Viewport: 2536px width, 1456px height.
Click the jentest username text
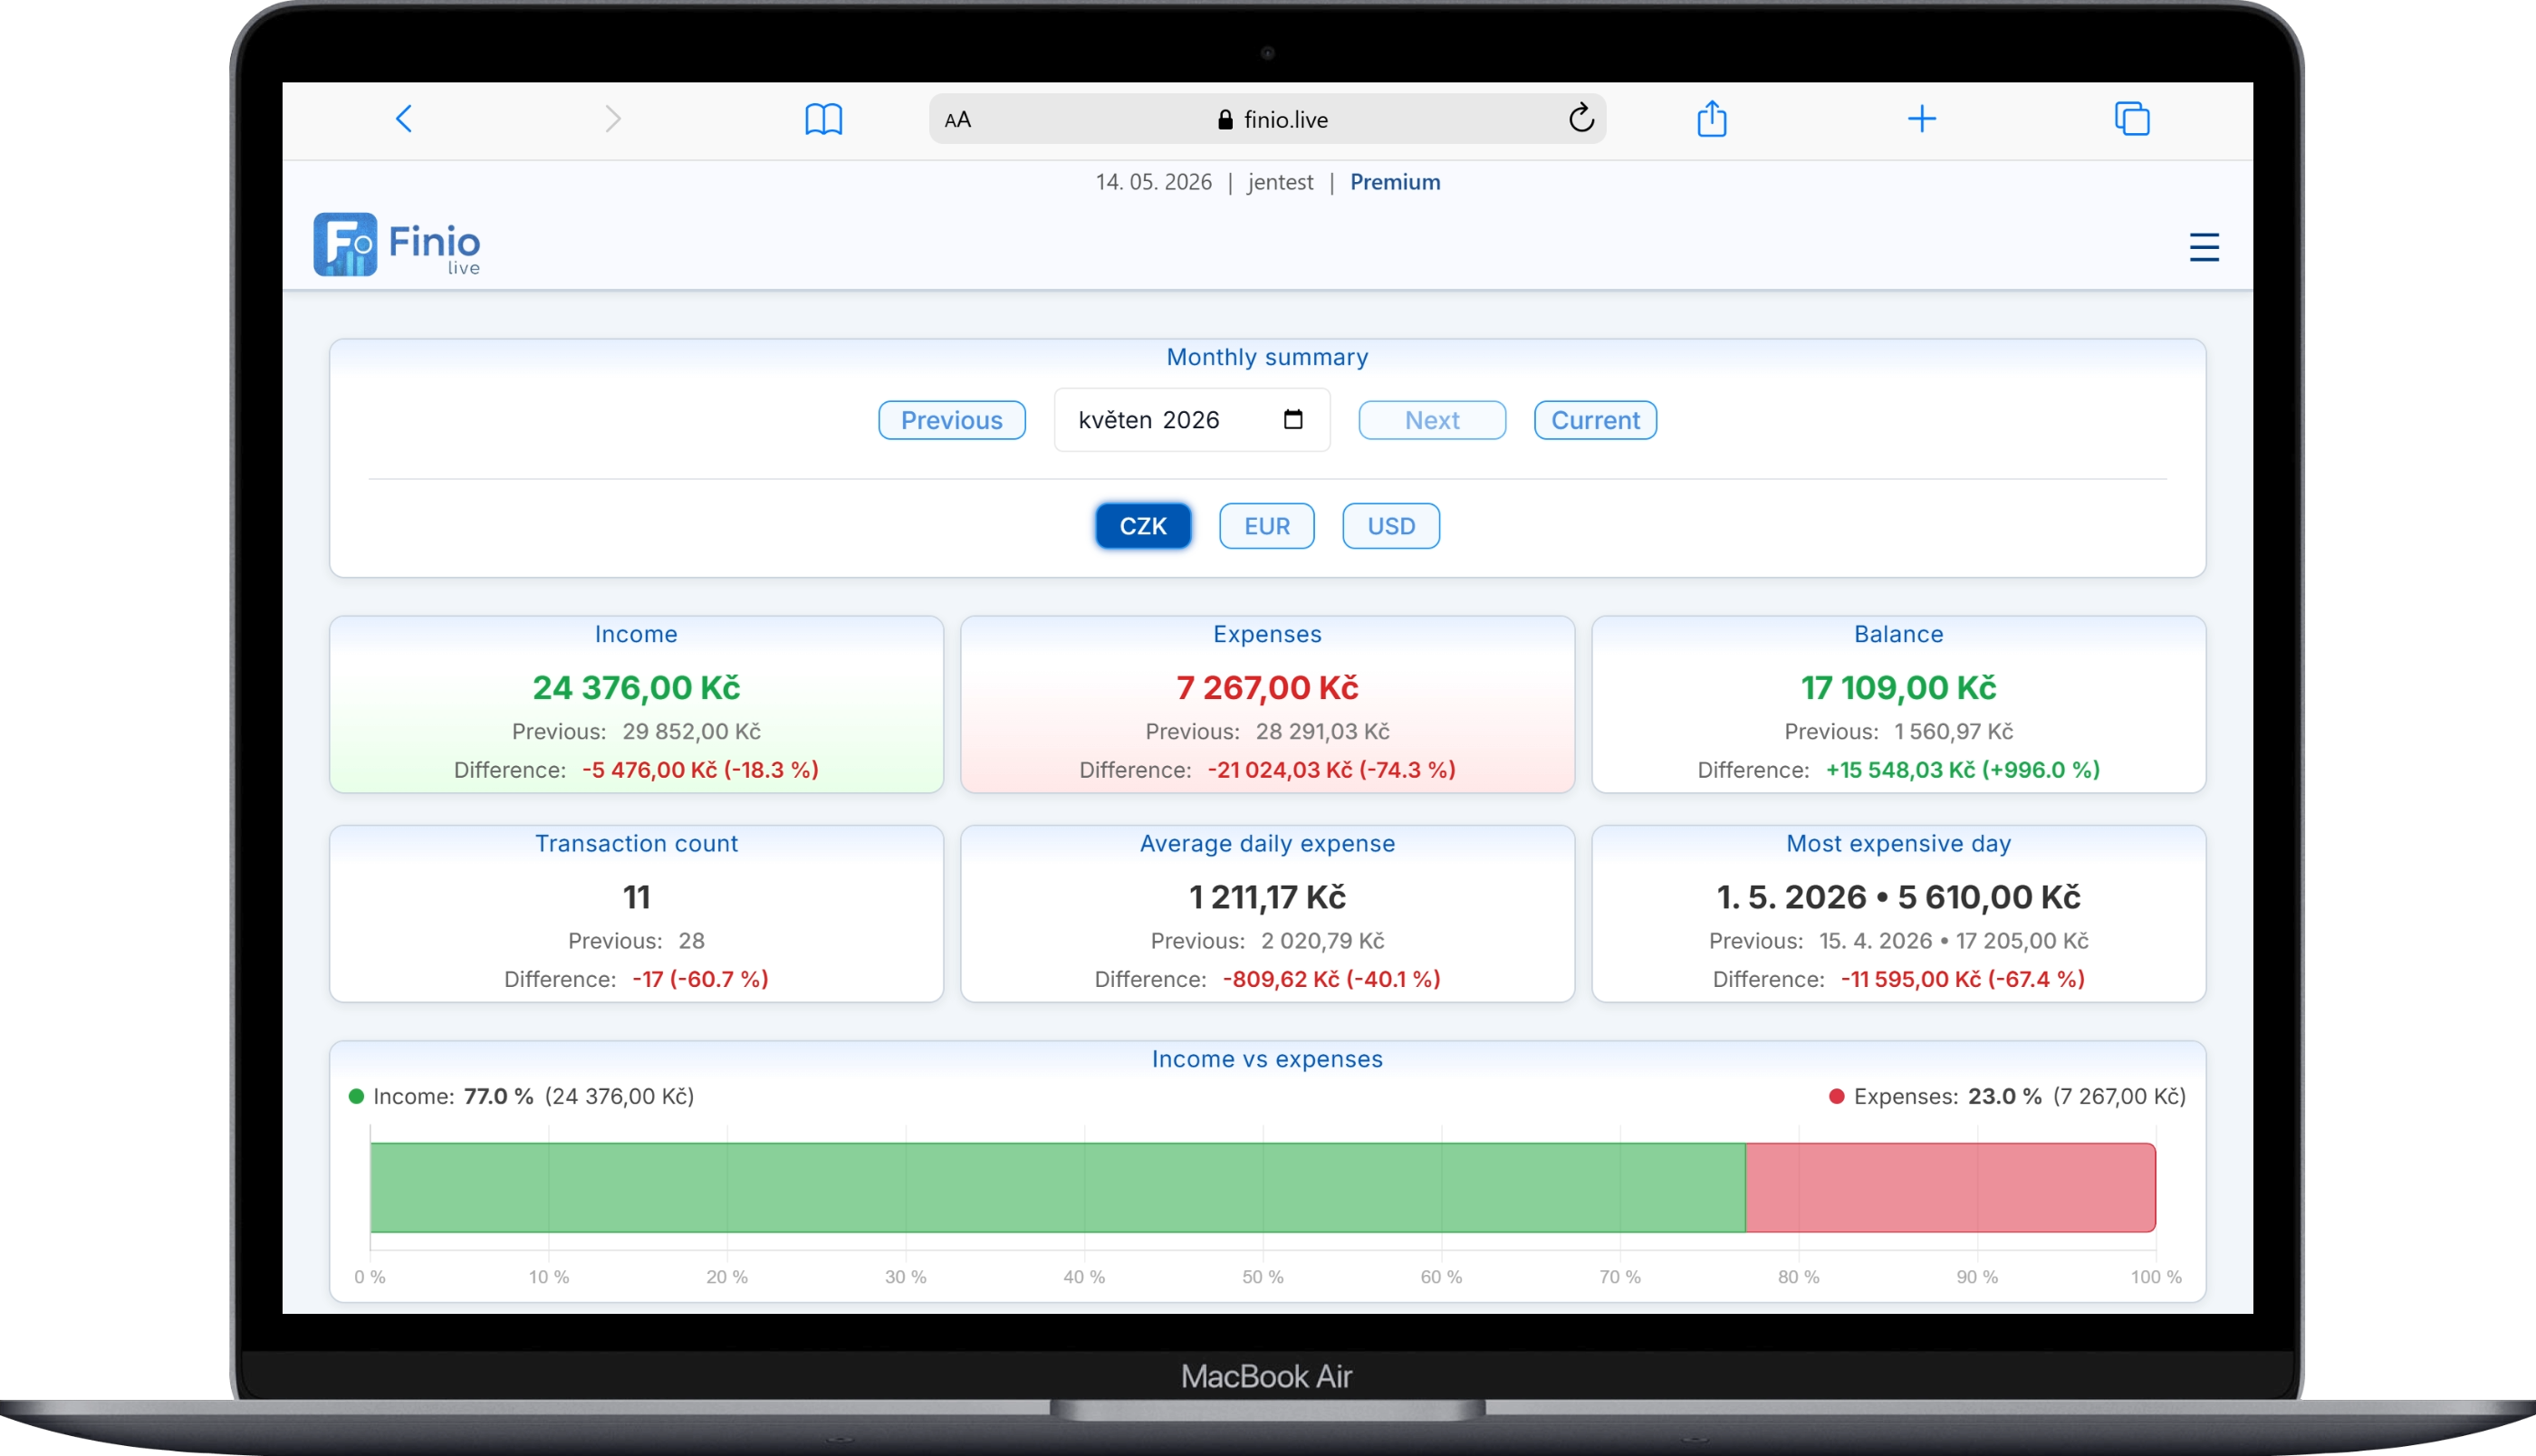point(1280,182)
